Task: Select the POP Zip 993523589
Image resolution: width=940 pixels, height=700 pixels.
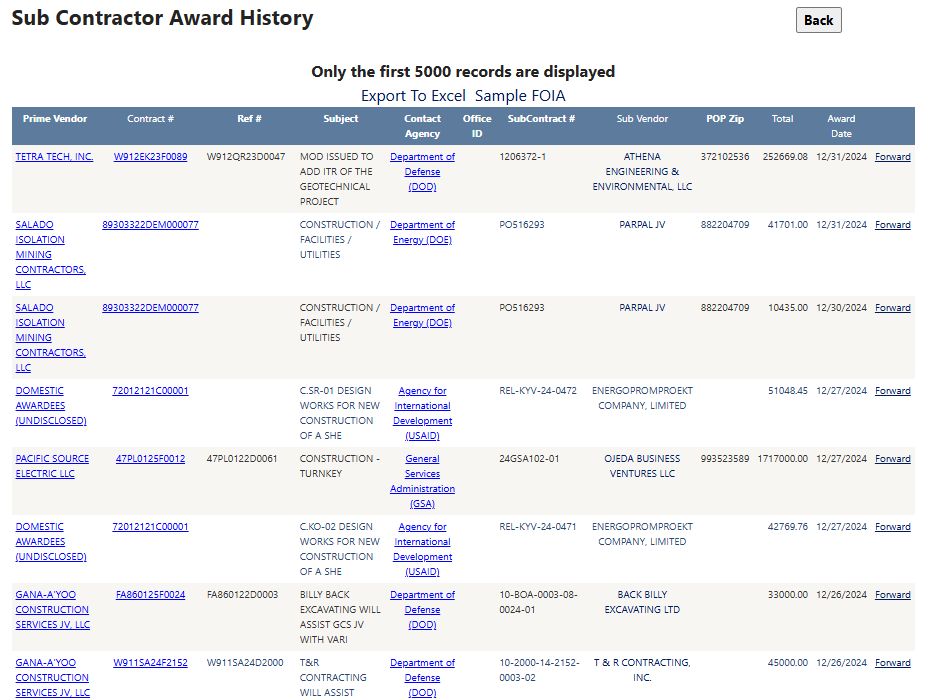Action: pyautogui.click(x=725, y=458)
